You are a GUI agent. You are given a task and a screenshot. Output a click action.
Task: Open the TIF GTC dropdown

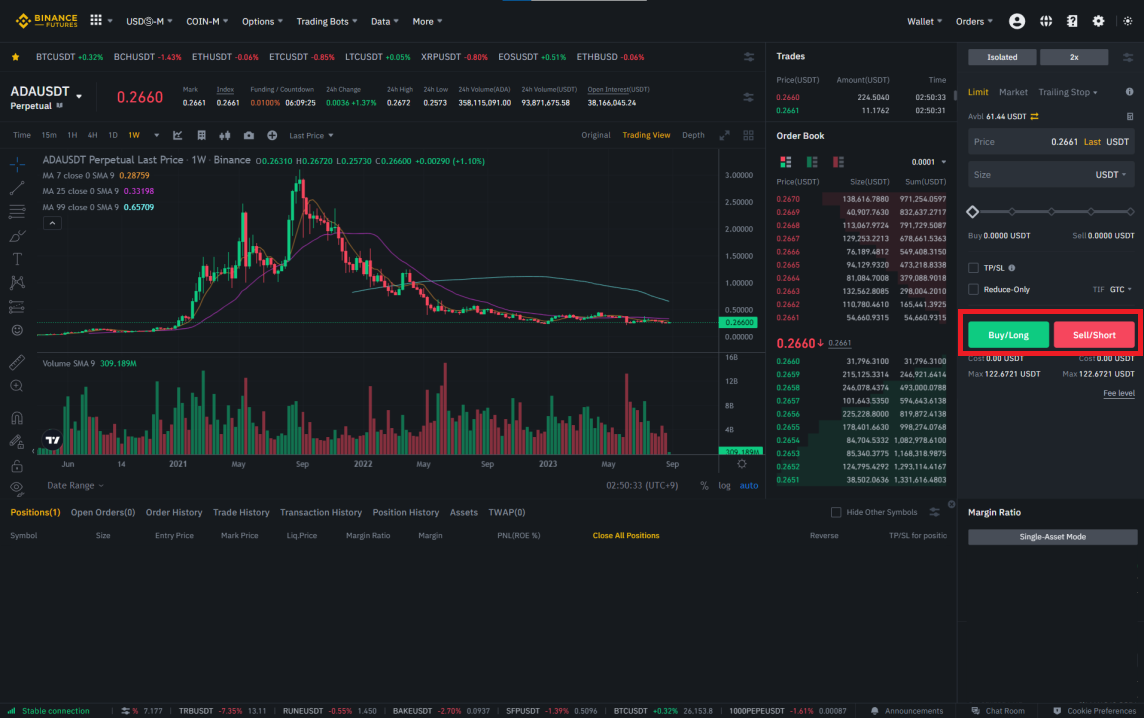click(x=1121, y=290)
